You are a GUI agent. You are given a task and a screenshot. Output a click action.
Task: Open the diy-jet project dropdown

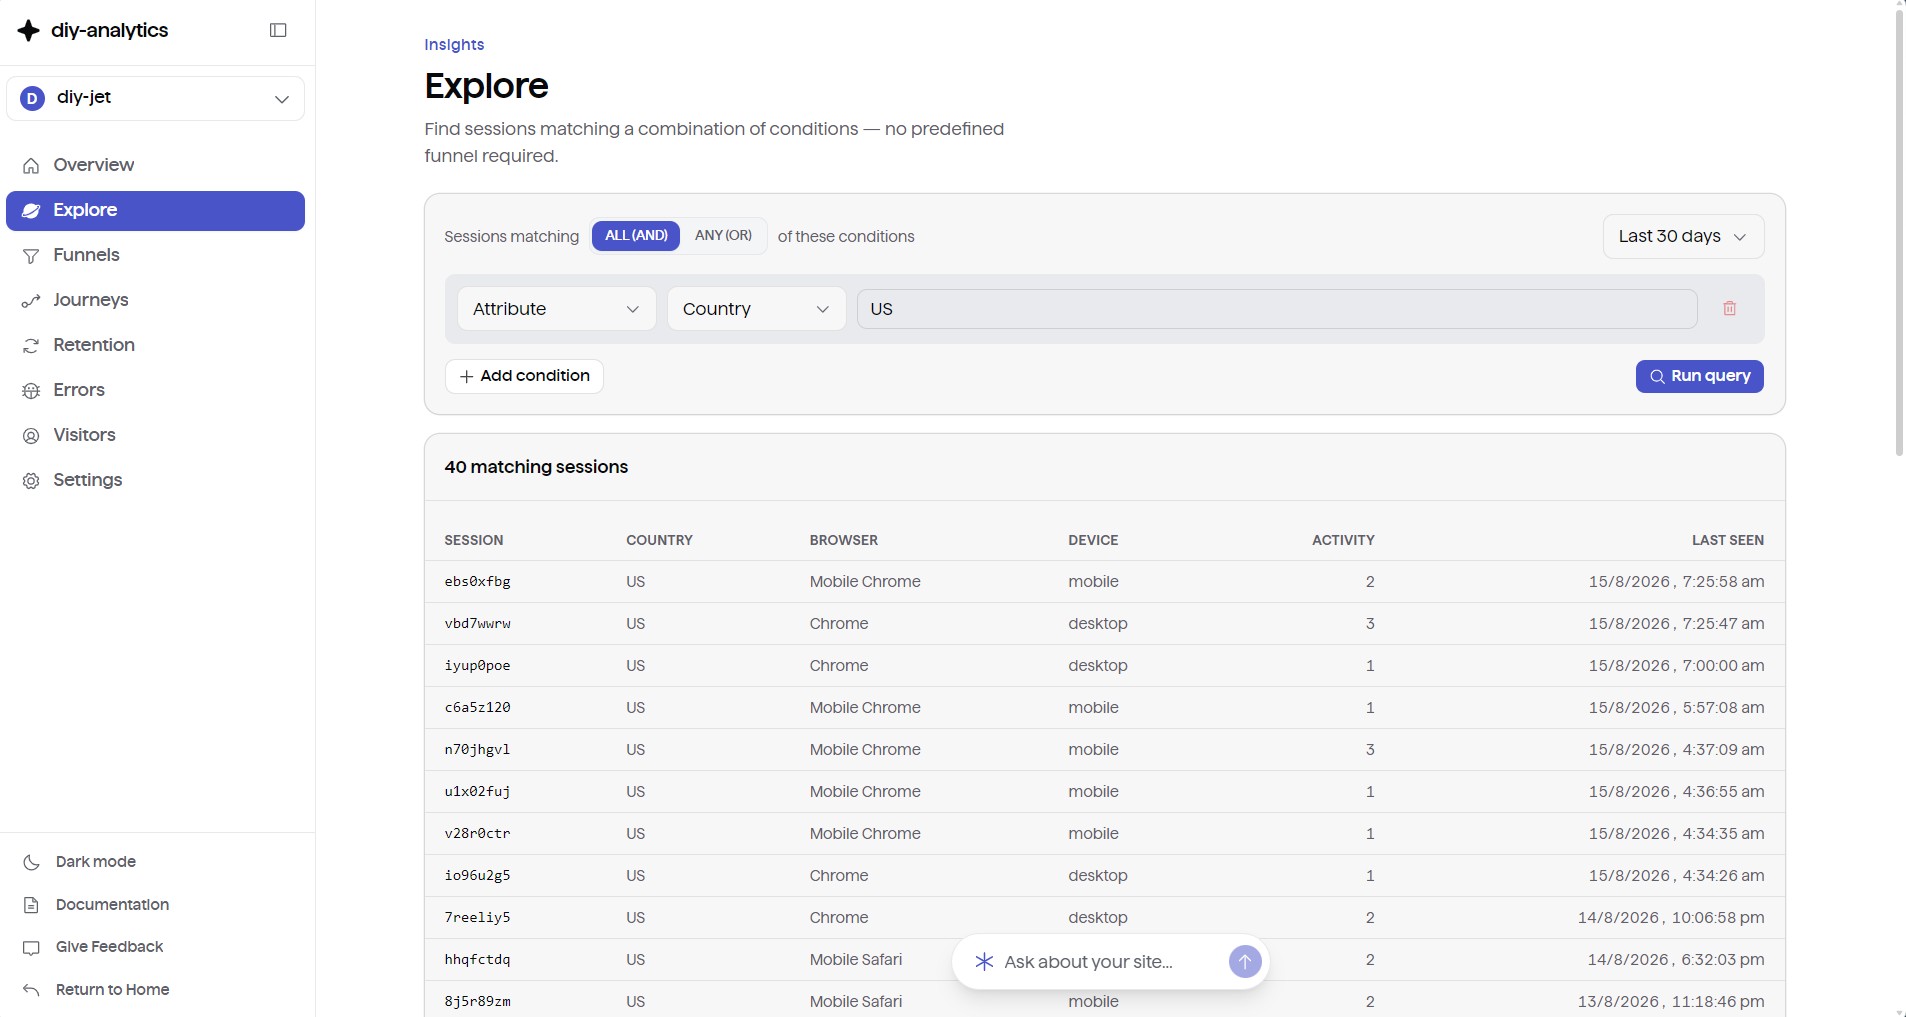point(156,98)
